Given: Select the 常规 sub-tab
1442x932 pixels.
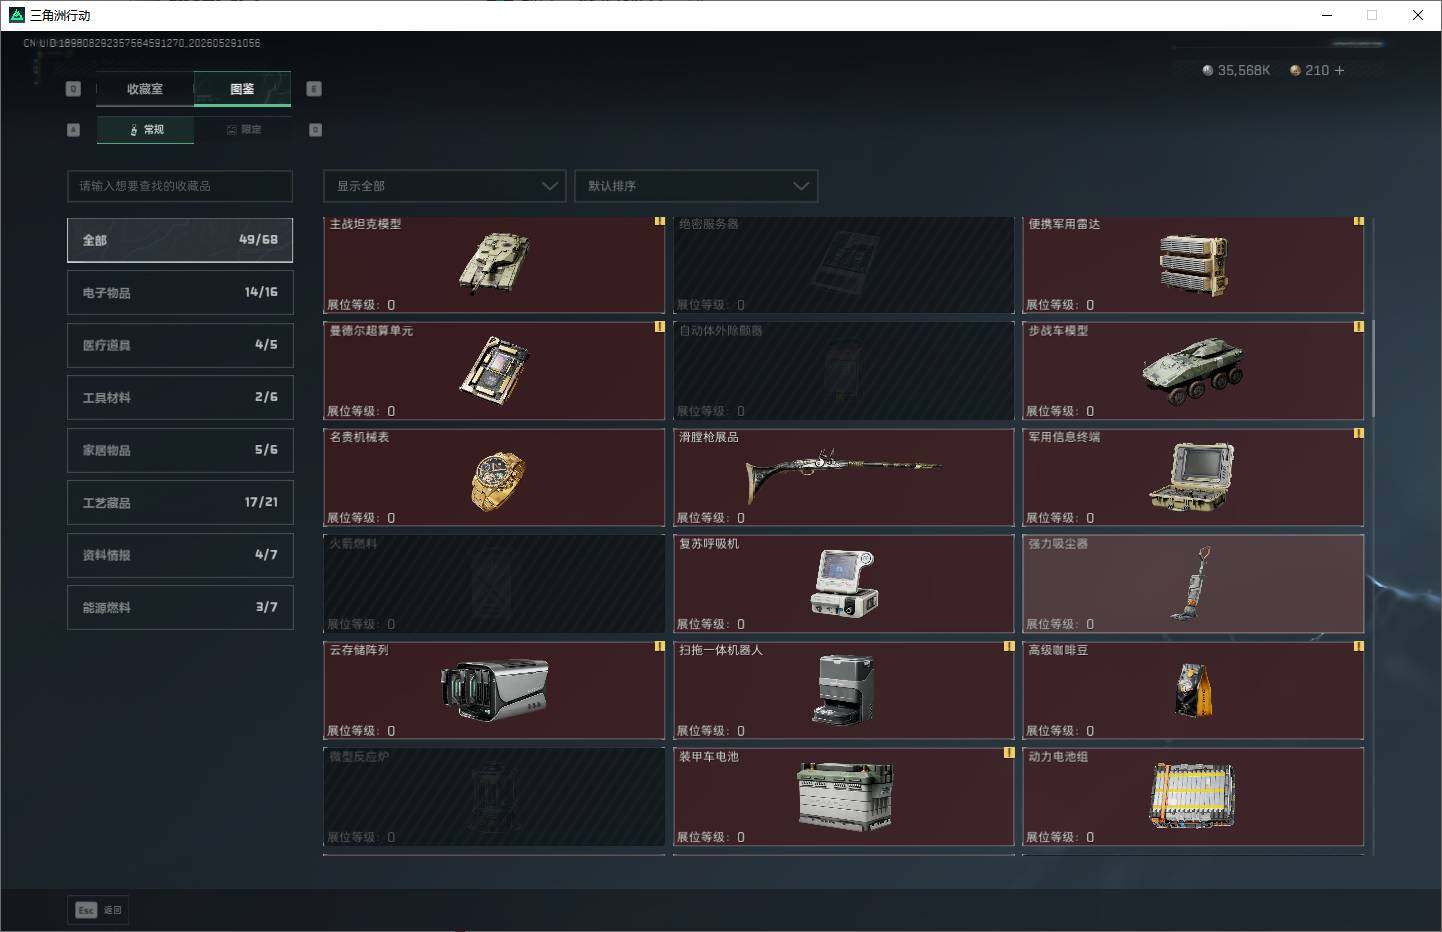Looking at the screenshot, I should tap(146, 130).
